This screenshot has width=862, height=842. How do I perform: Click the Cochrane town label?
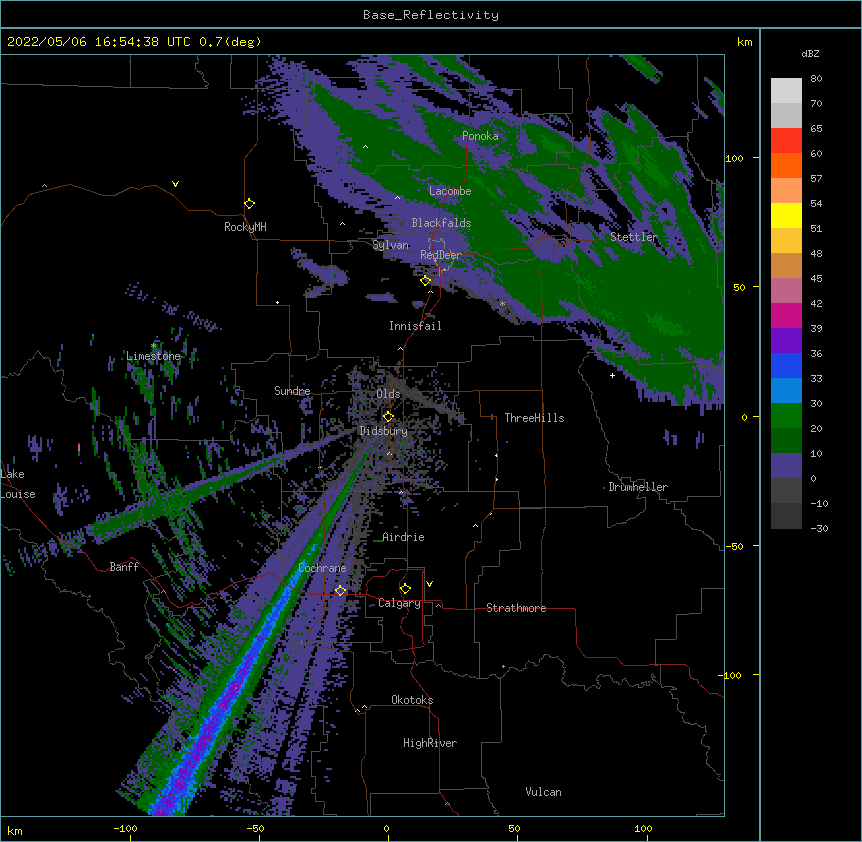tap(322, 568)
